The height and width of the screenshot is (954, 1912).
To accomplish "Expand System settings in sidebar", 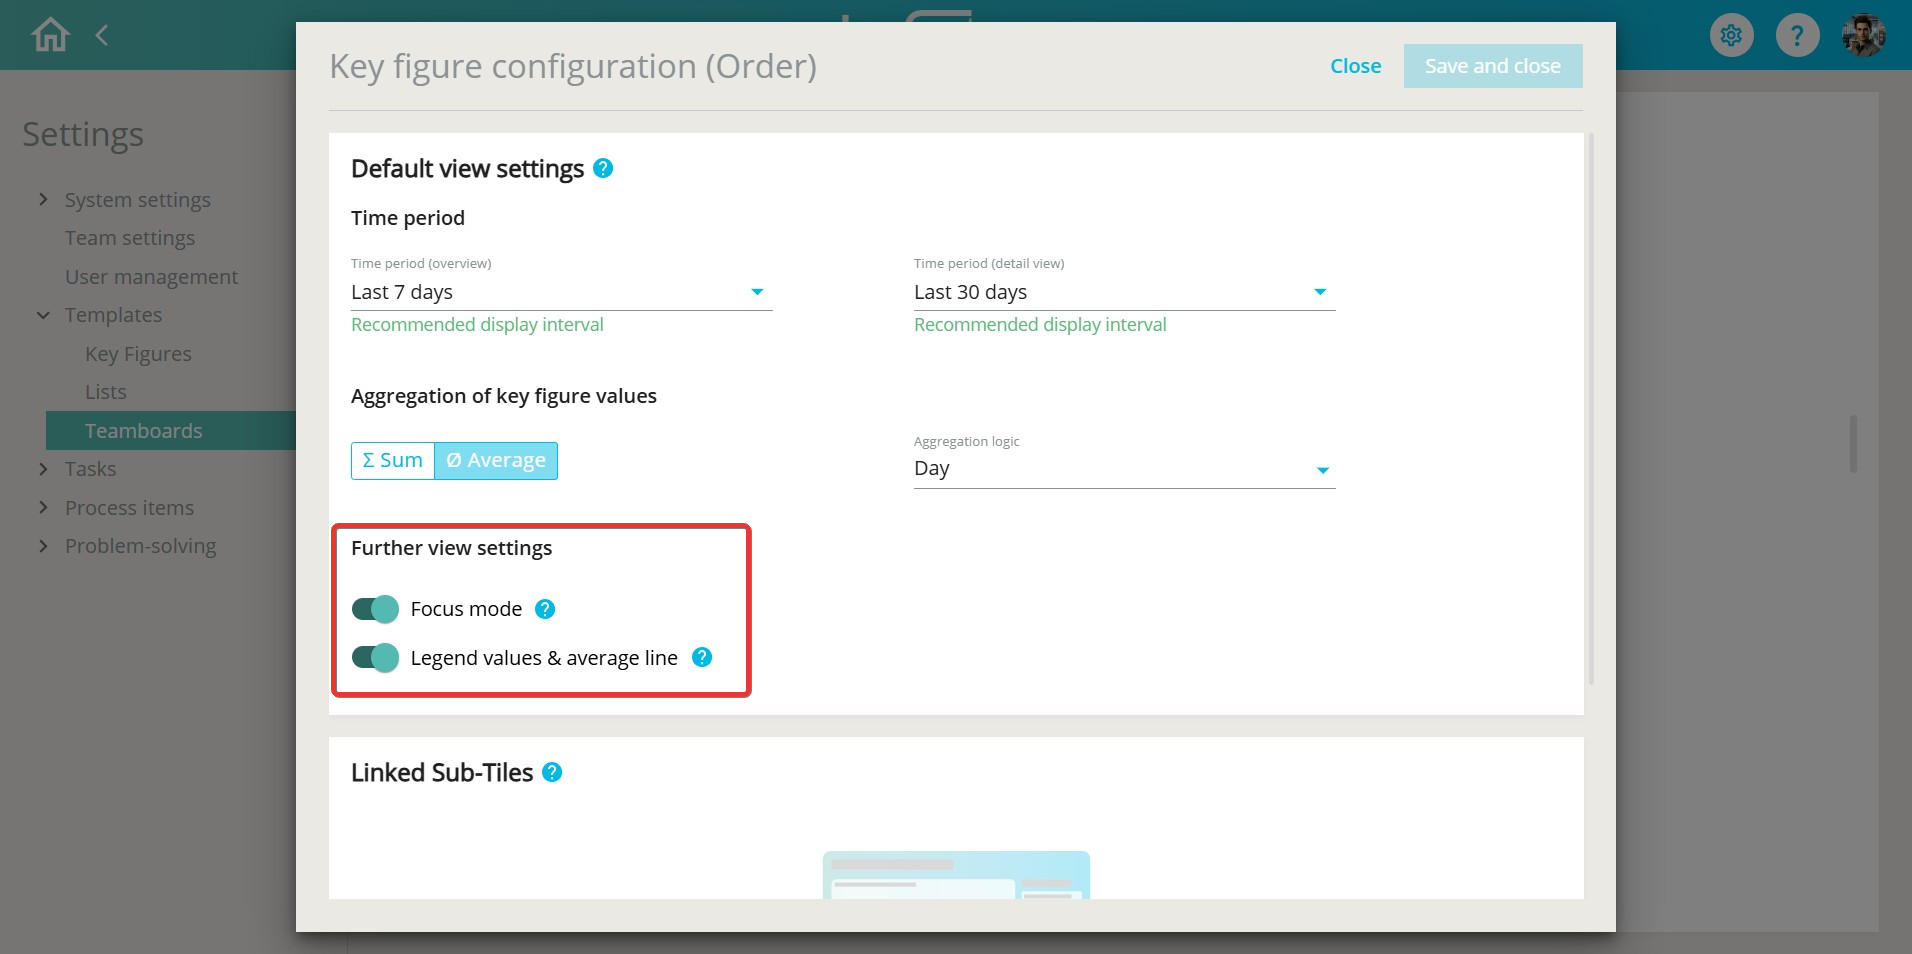I will pos(137,200).
